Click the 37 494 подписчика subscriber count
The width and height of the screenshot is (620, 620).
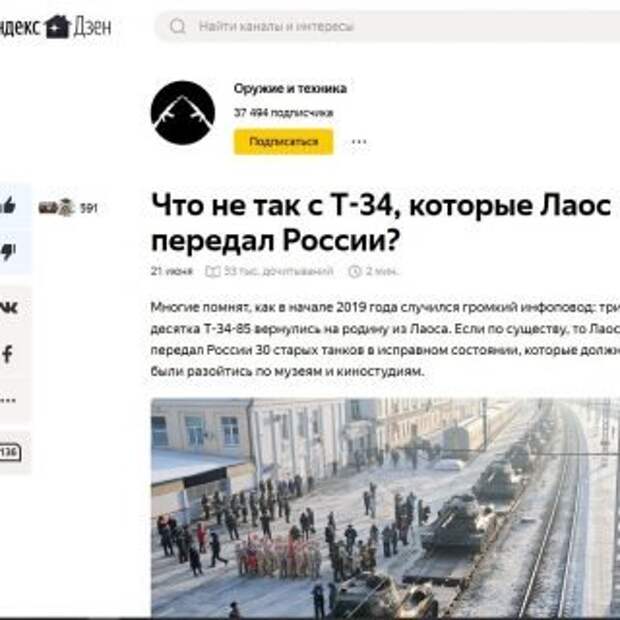coord(284,113)
